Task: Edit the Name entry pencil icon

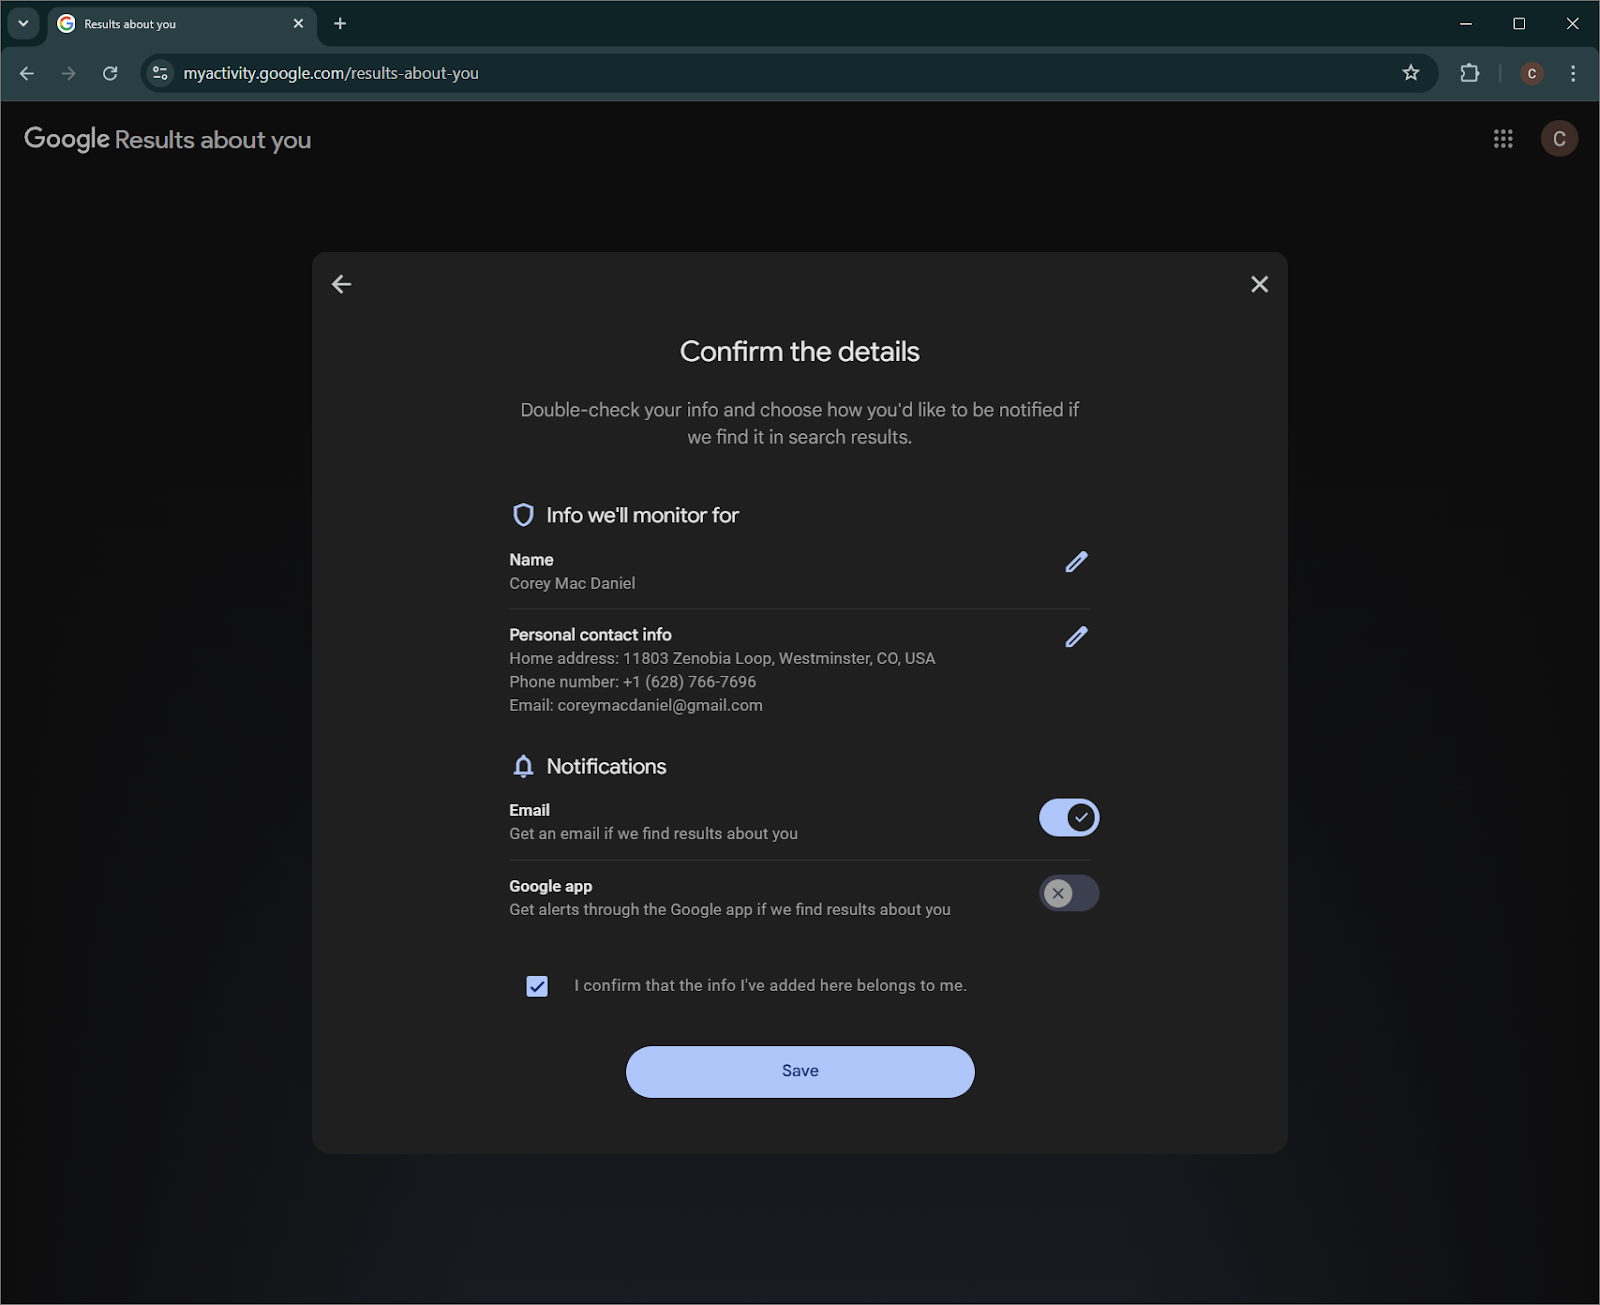Action: 1076,562
